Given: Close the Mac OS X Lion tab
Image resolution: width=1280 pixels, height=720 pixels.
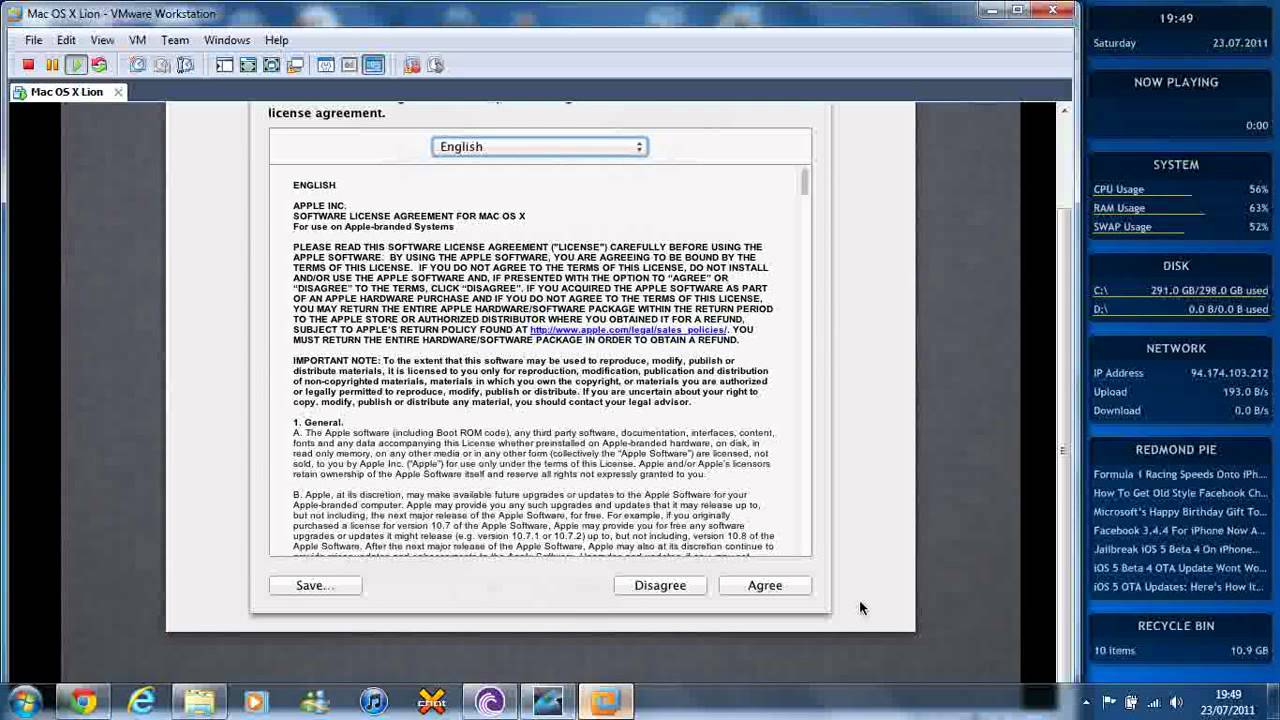Looking at the screenshot, I should tap(118, 92).
